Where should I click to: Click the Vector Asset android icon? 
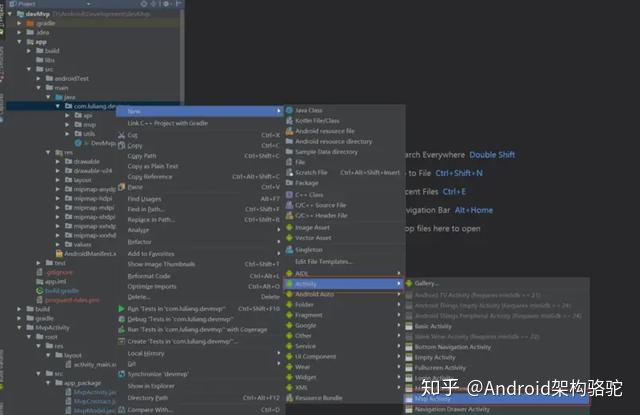(x=289, y=237)
